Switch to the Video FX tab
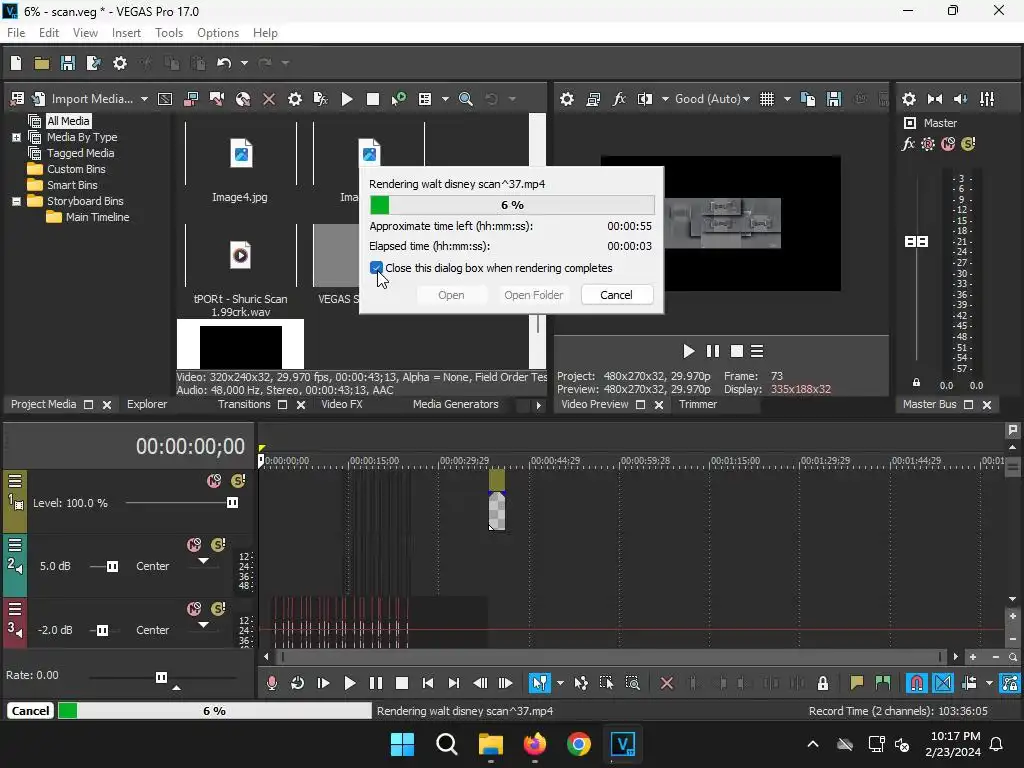Viewport: 1024px width, 768px height. tap(342, 404)
